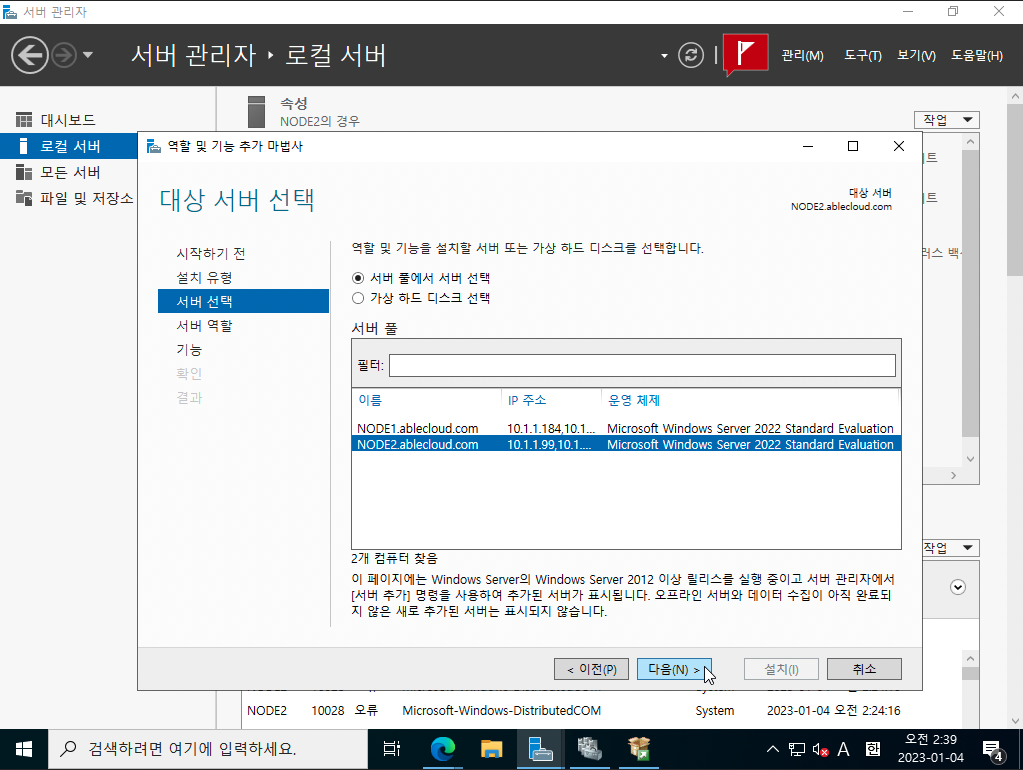Click the NODE2 server icon beside 속성
Viewport: 1023px width, 770px height.
pos(256,112)
